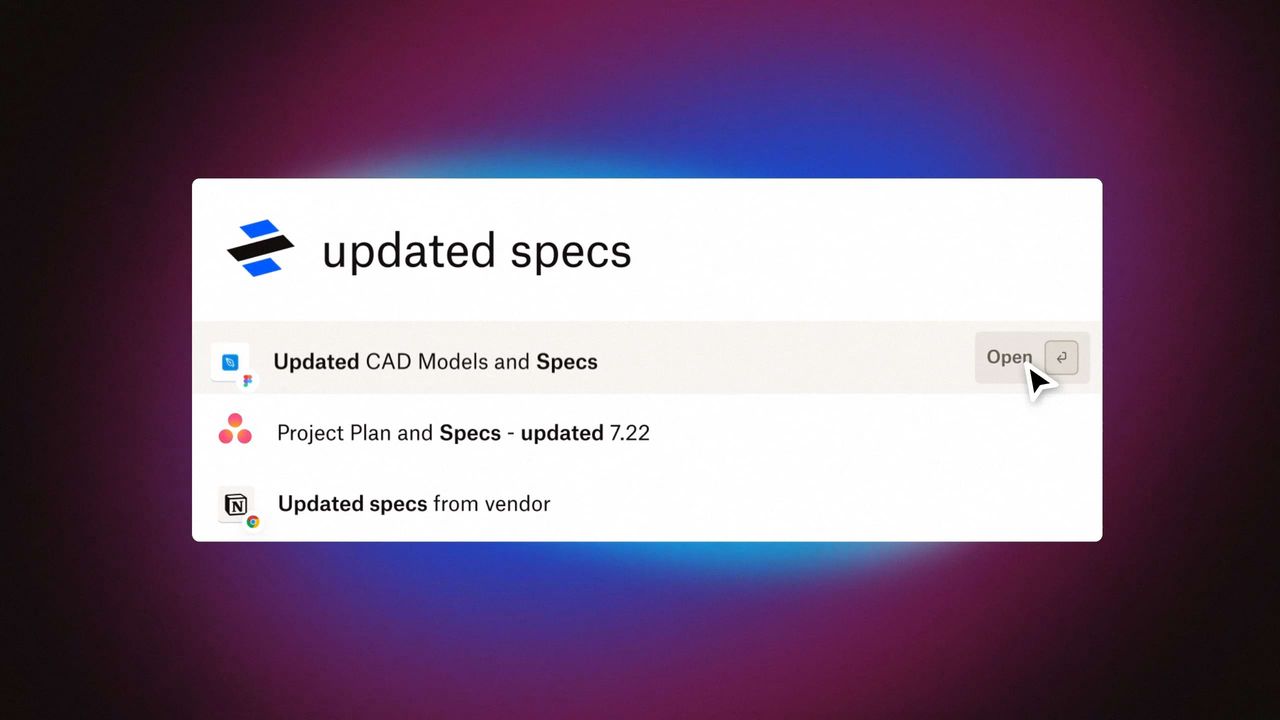Click the word 'specs' in search query
The width and height of the screenshot is (1280, 720).
tap(571, 252)
